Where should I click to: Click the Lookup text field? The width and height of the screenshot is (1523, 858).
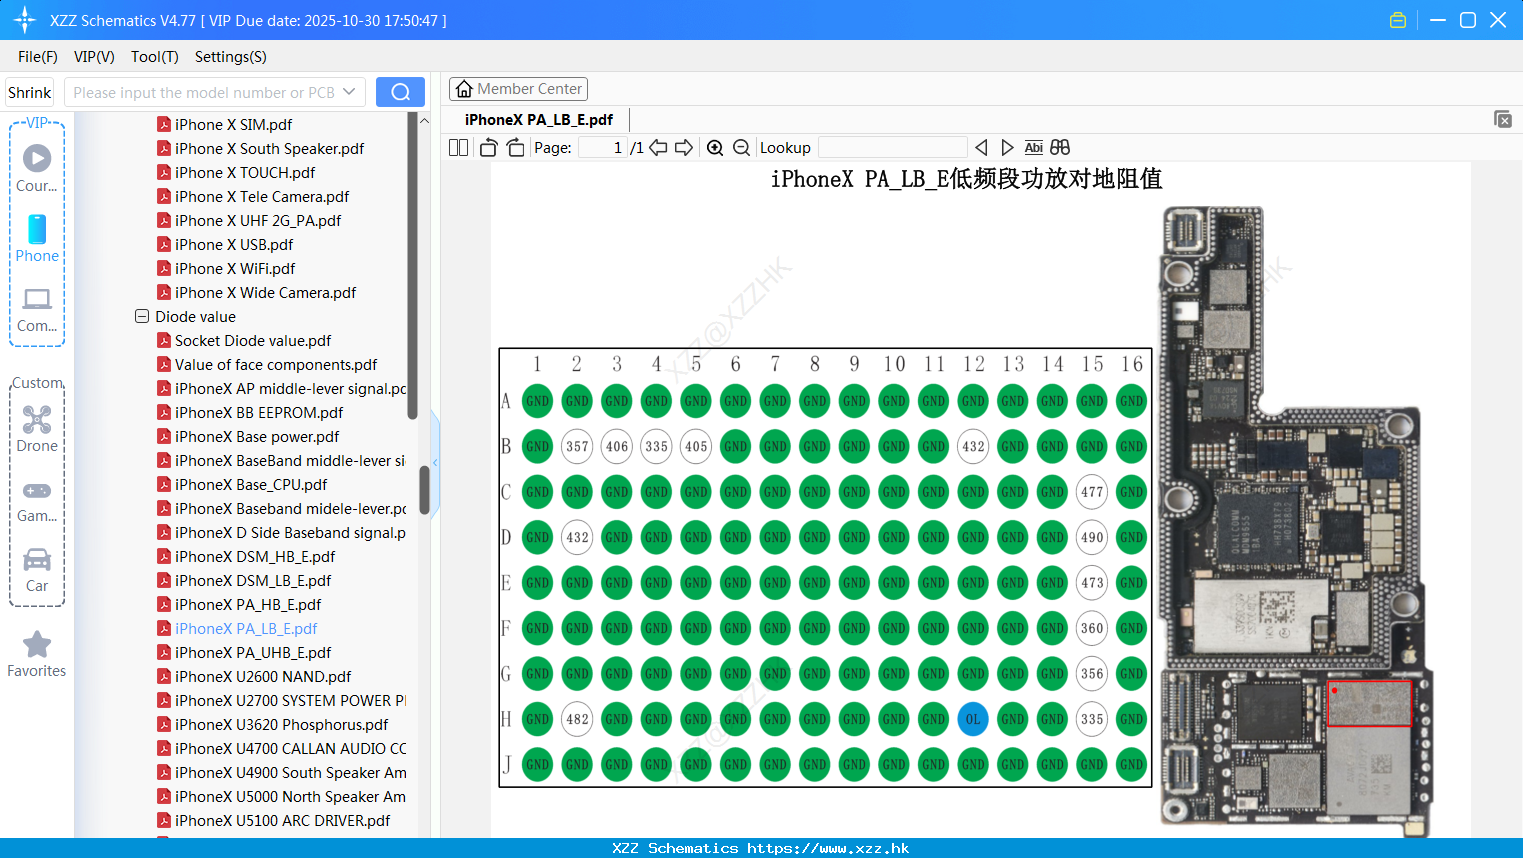click(x=892, y=147)
